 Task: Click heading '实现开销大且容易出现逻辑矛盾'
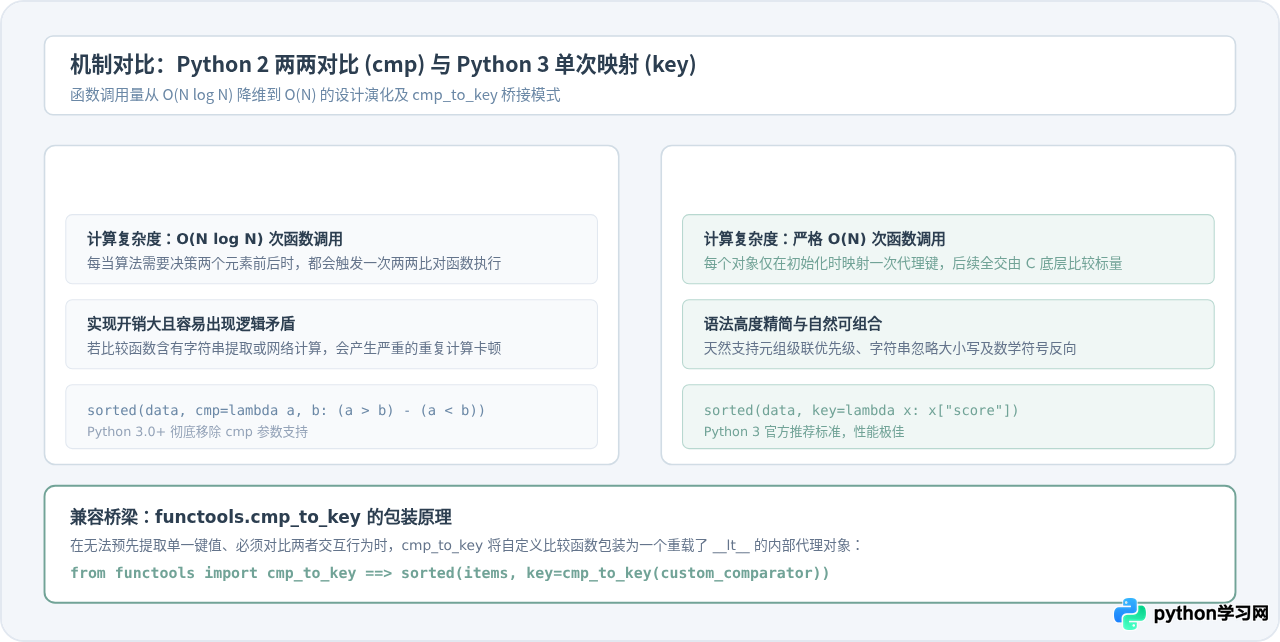click(191, 324)
